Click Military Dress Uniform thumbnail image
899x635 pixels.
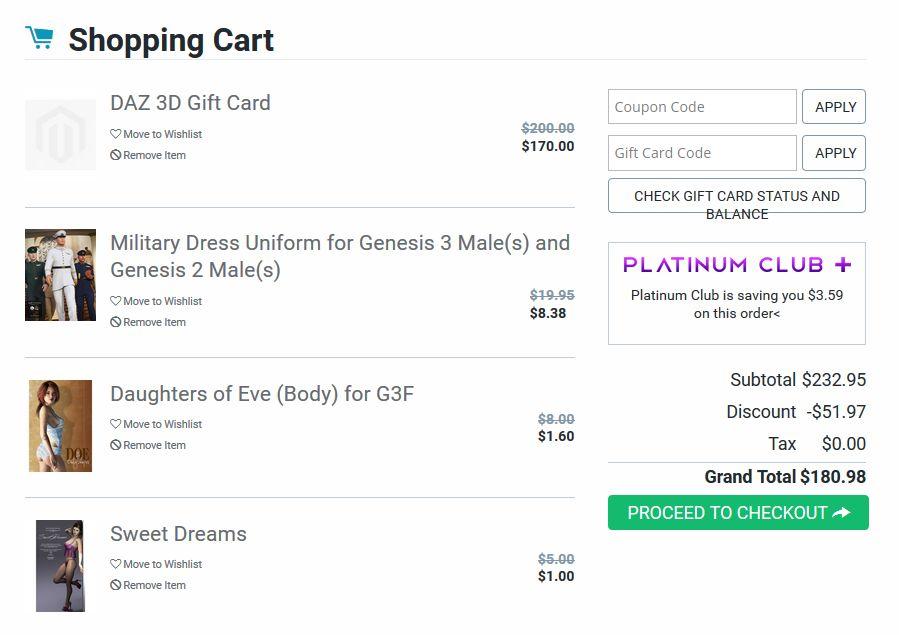pos(60,275)
